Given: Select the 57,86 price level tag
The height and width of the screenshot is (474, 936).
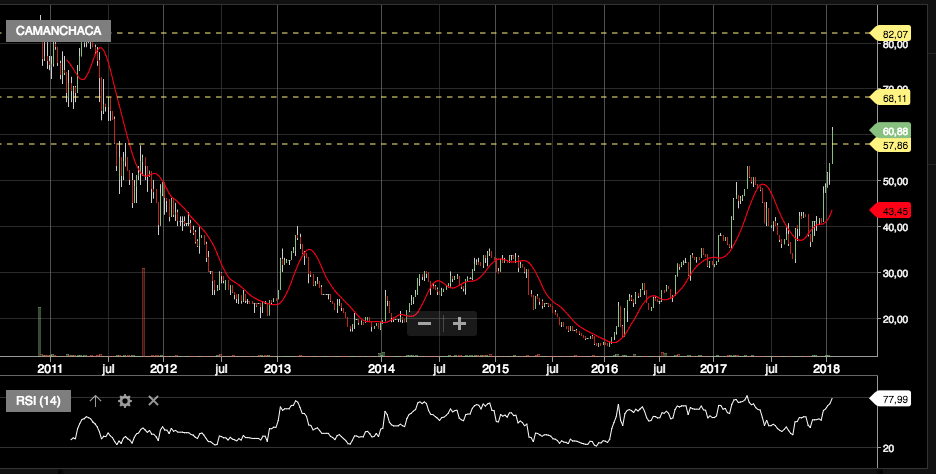Looking at the screenshot, I should pos(894,145).
